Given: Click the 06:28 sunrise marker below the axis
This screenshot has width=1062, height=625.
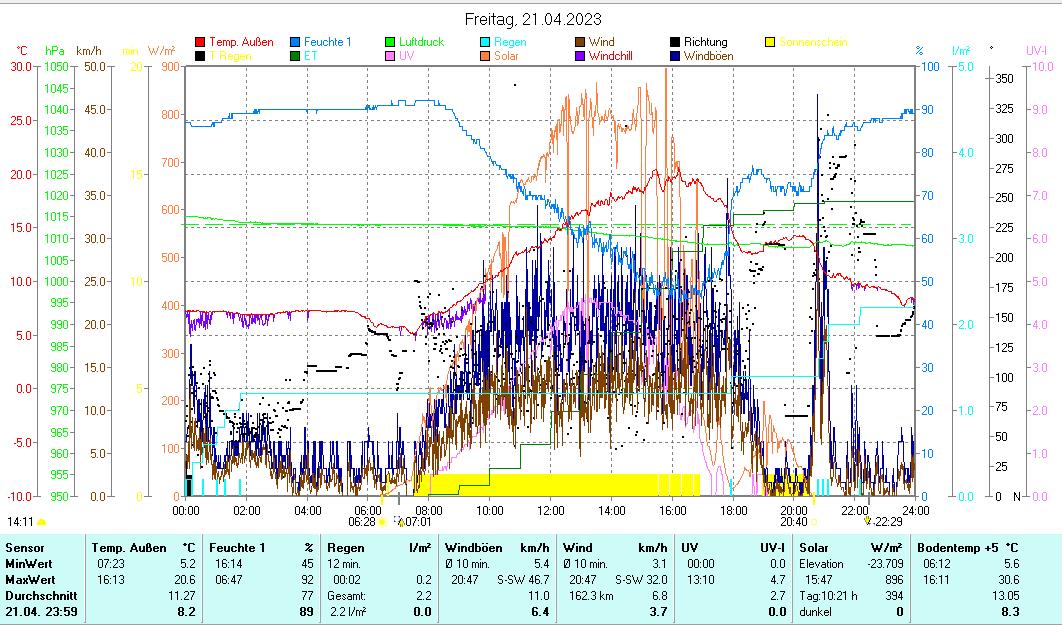Looking at the screenshot, I should coord(361,521).
